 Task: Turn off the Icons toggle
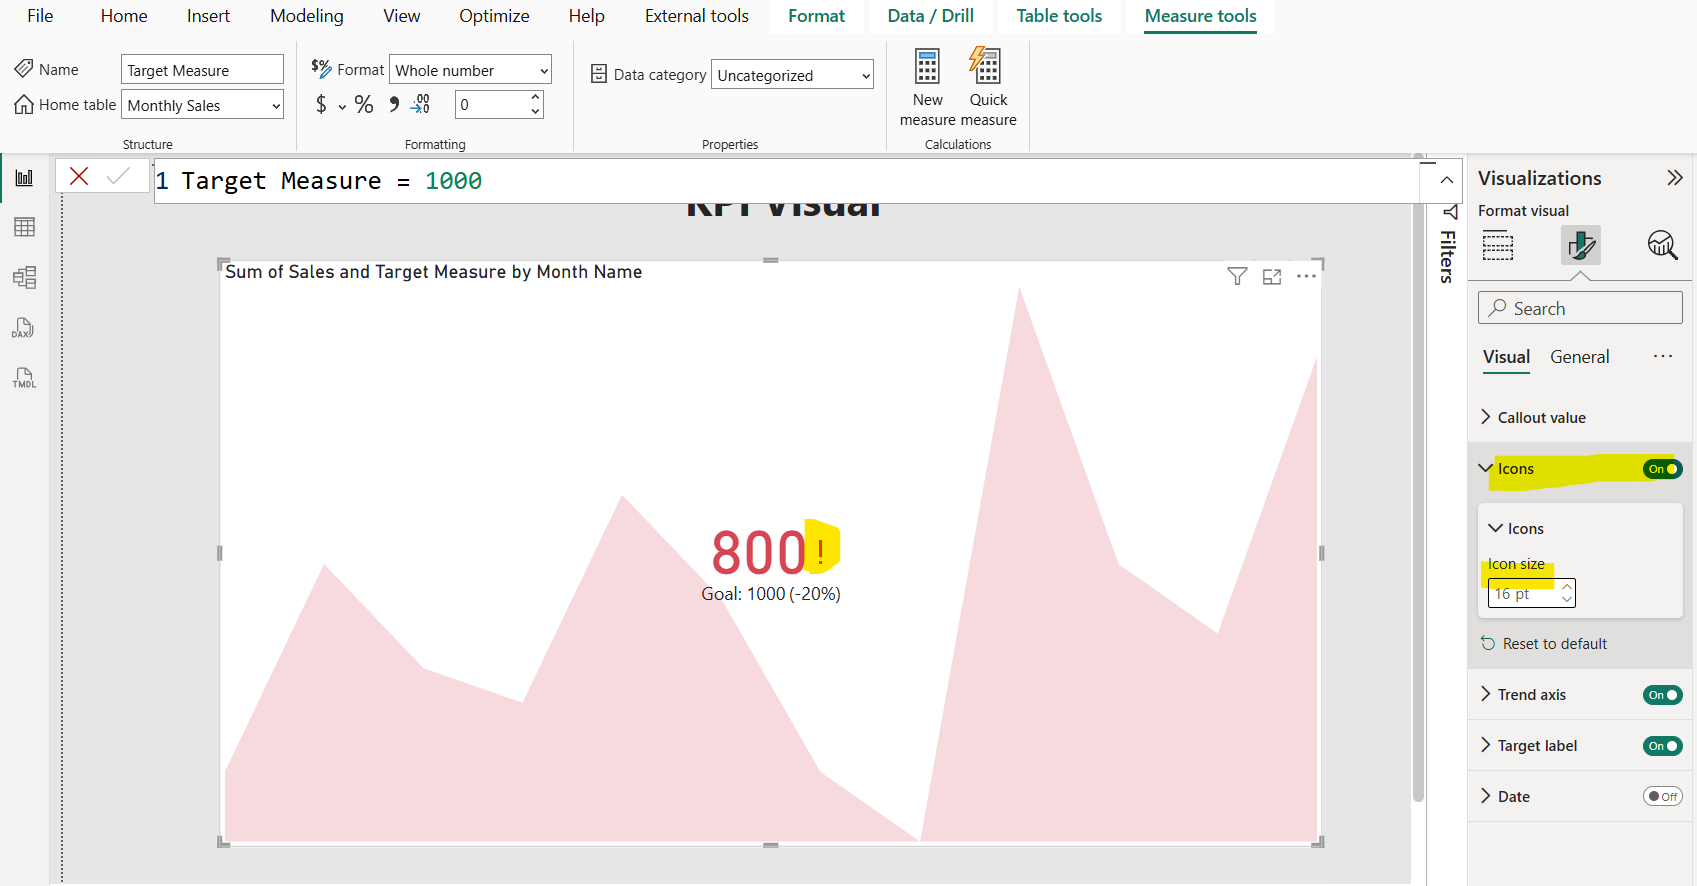pyautogui.click(x=1662, y=469)
